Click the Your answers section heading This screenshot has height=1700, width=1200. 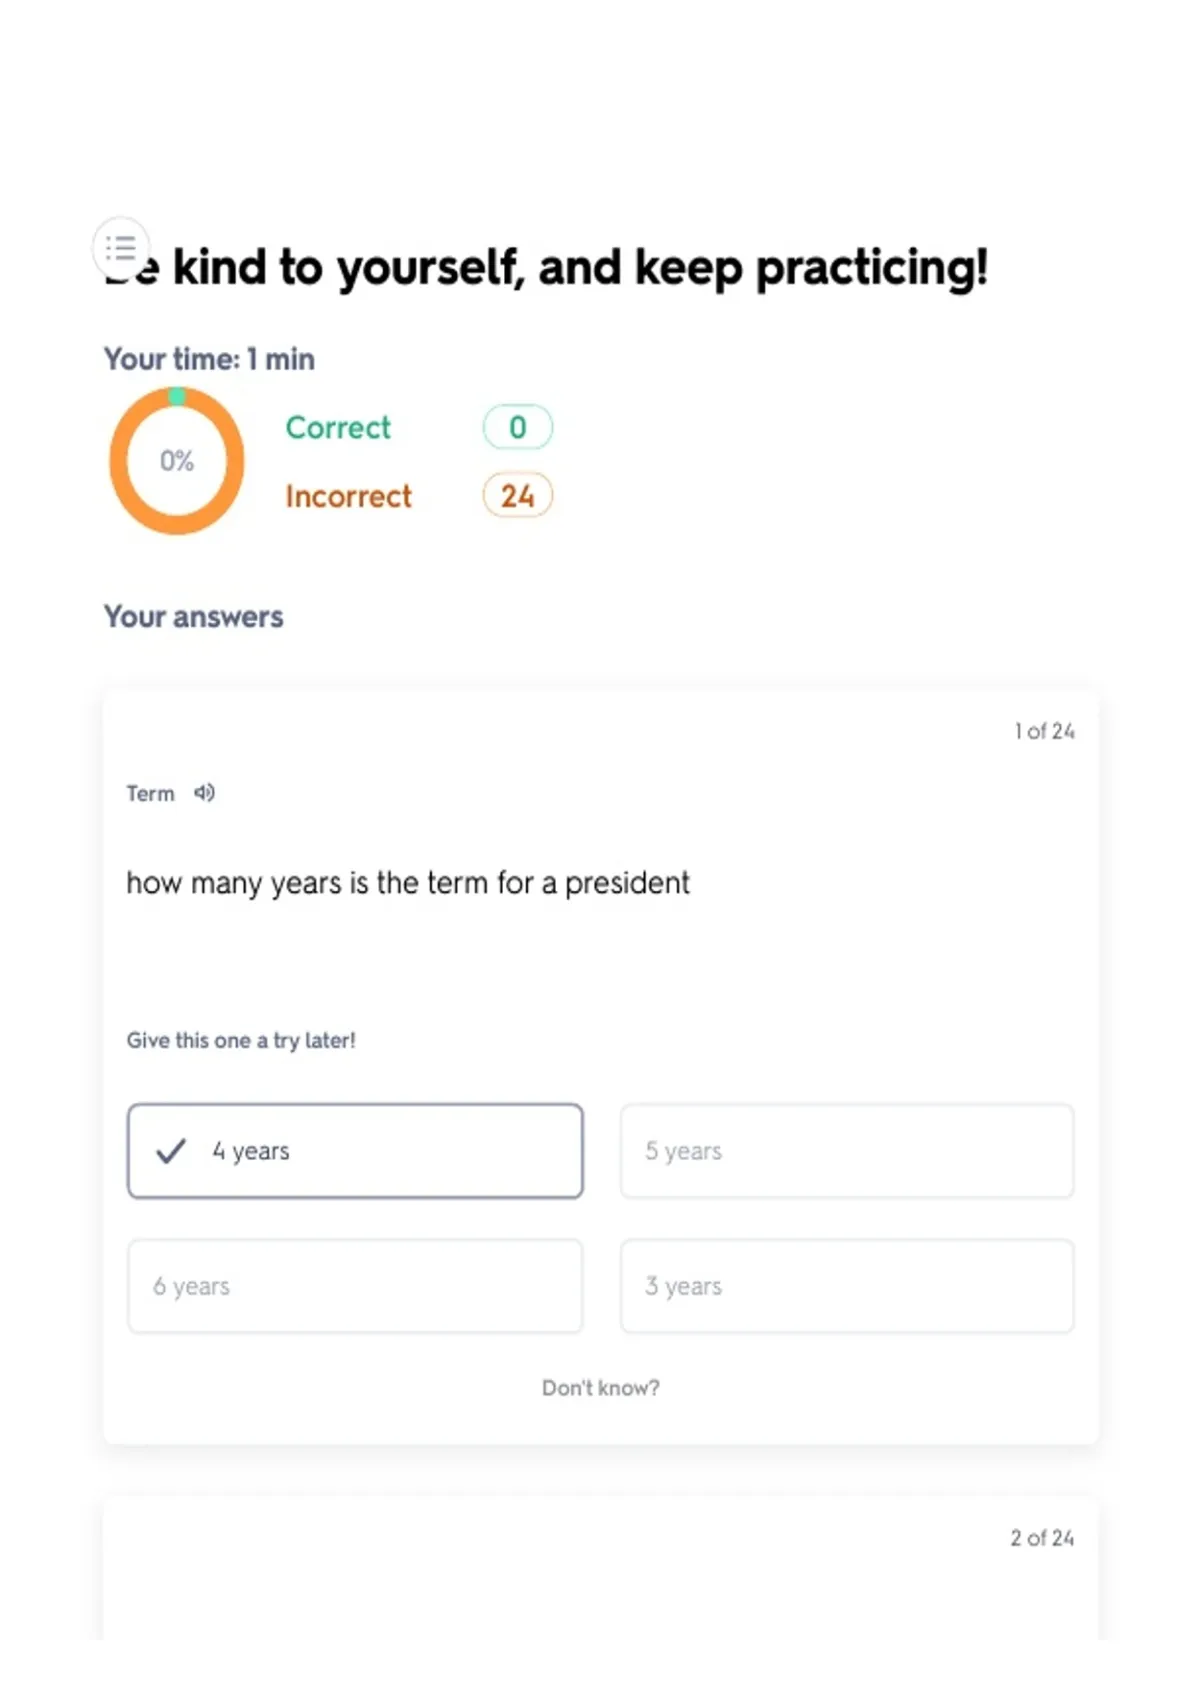194,617
